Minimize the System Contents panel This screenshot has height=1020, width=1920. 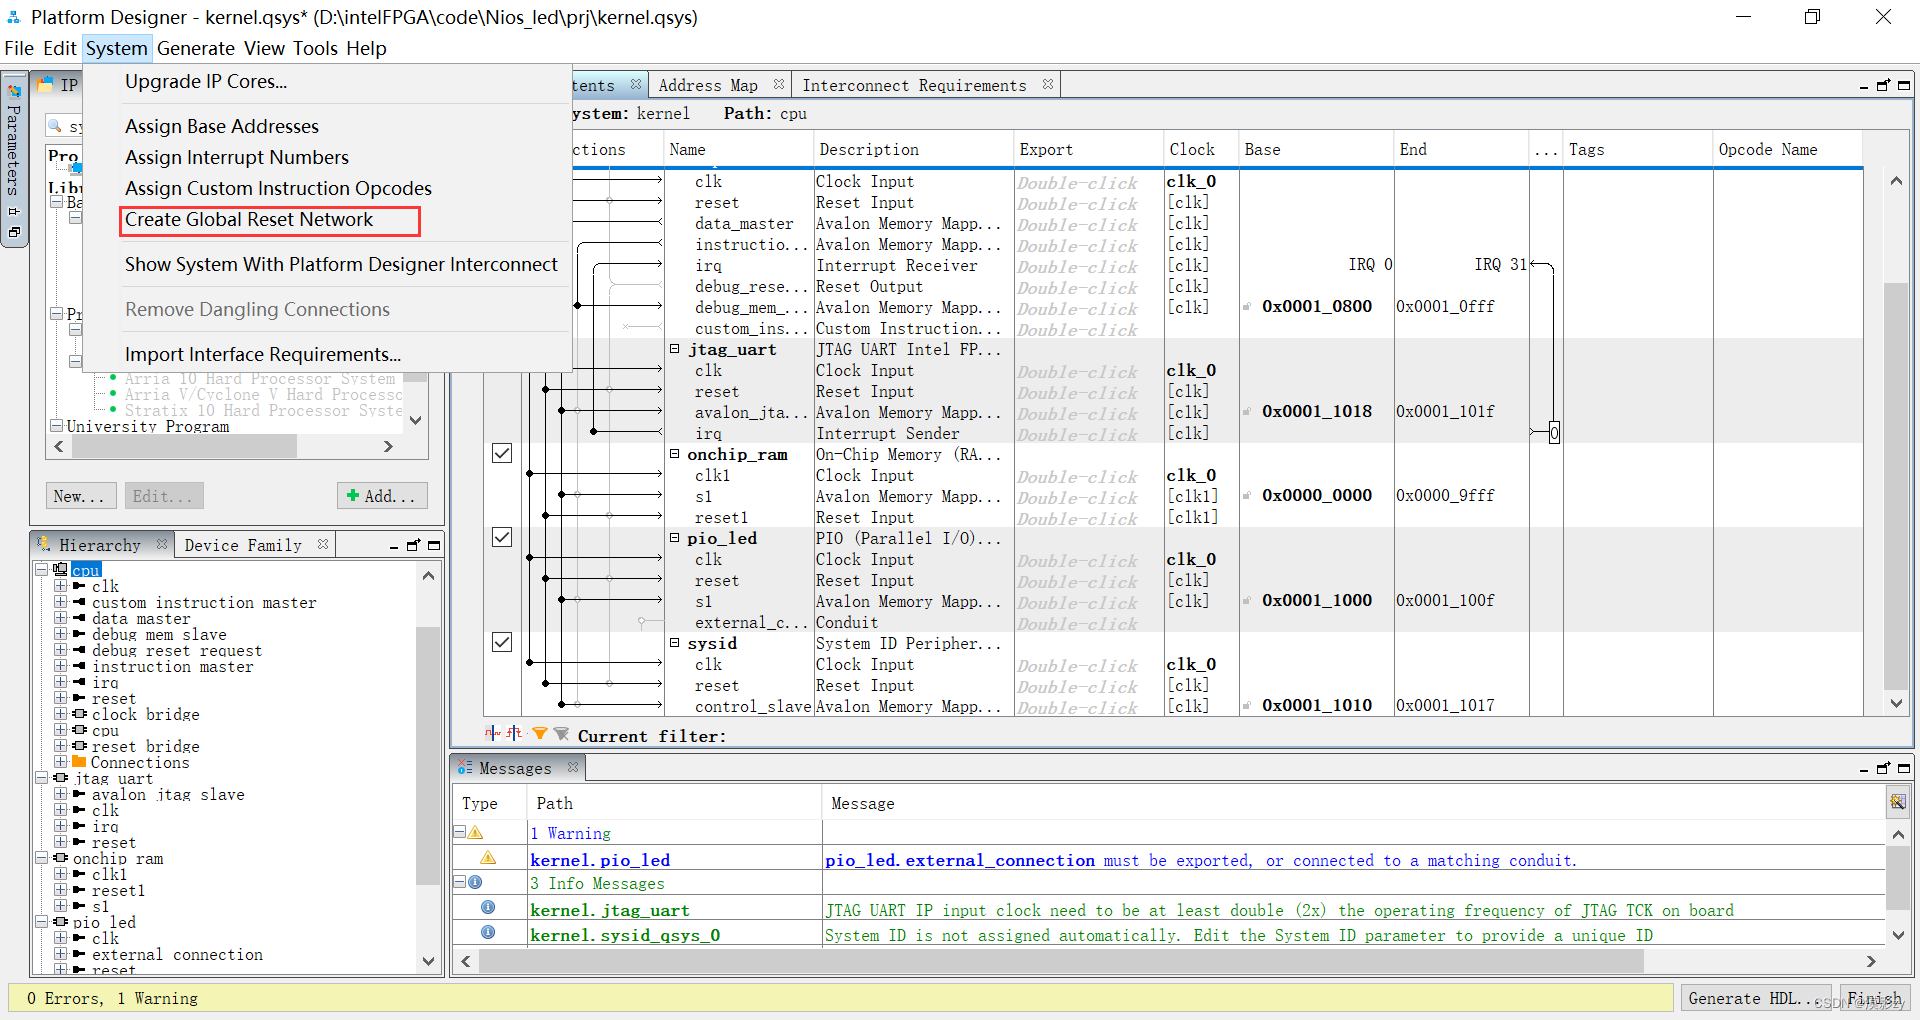(x=1864, y=87)
